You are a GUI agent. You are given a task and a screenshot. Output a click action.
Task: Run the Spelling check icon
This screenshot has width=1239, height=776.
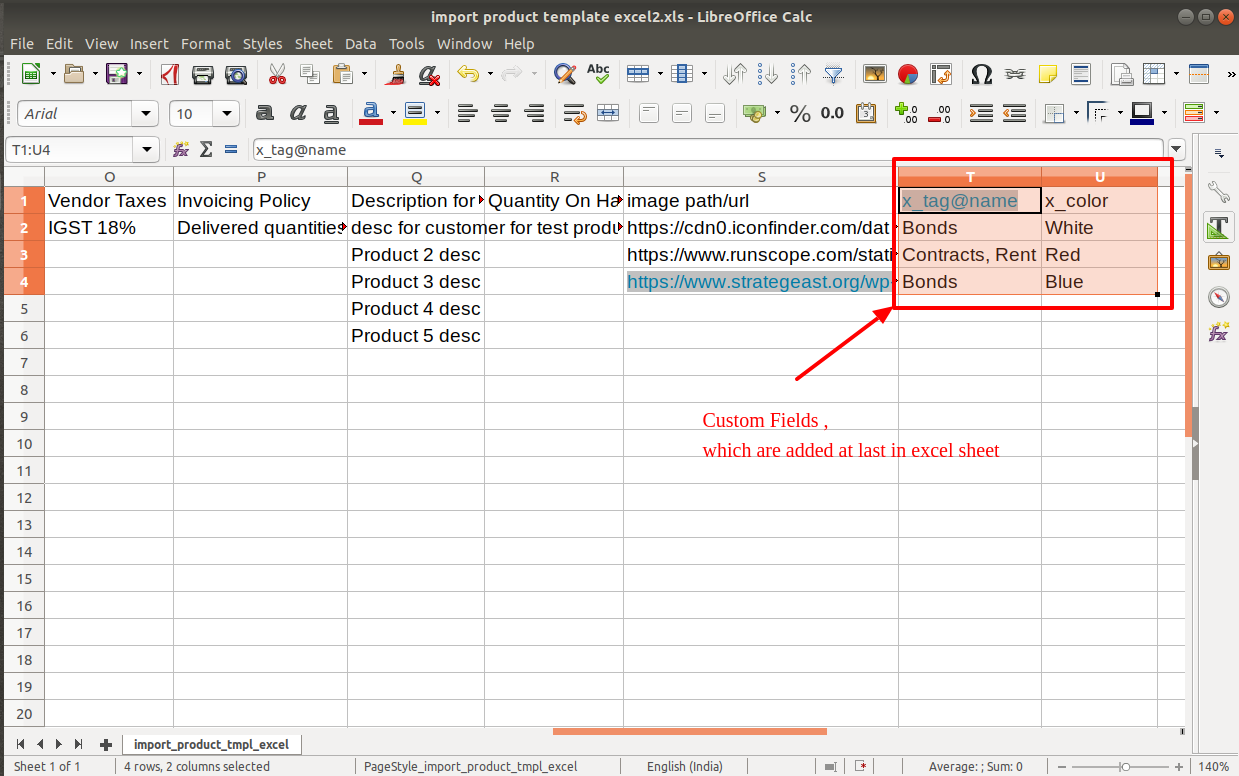[598, 74]
